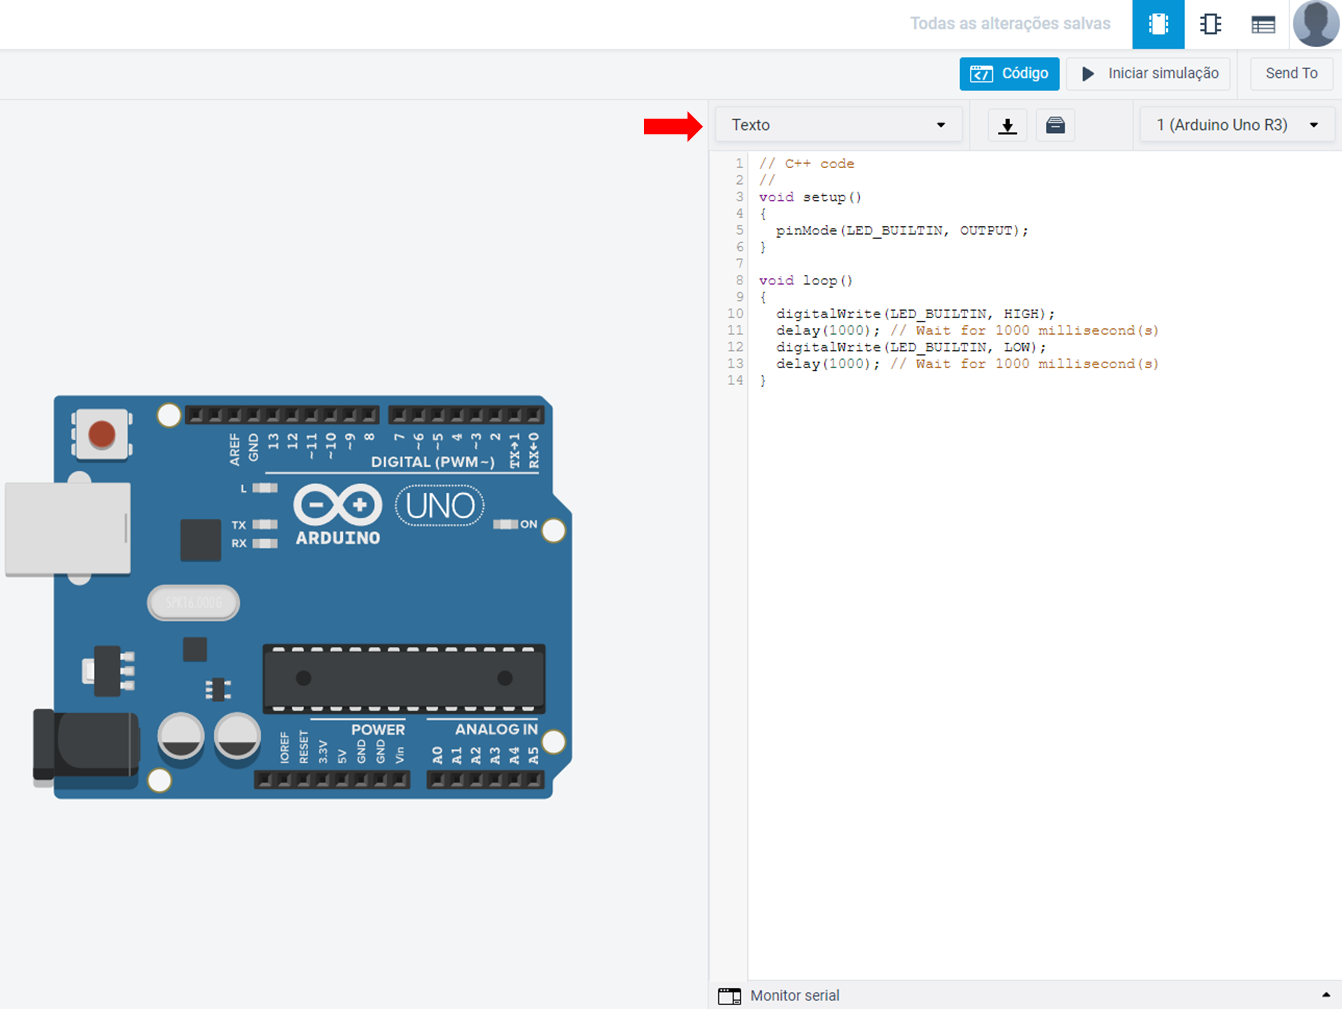Image resolution: width=1342 pixels, height=1009 pixels.
Task: Click the A0 analog pin header
Action: coord(437,780)
